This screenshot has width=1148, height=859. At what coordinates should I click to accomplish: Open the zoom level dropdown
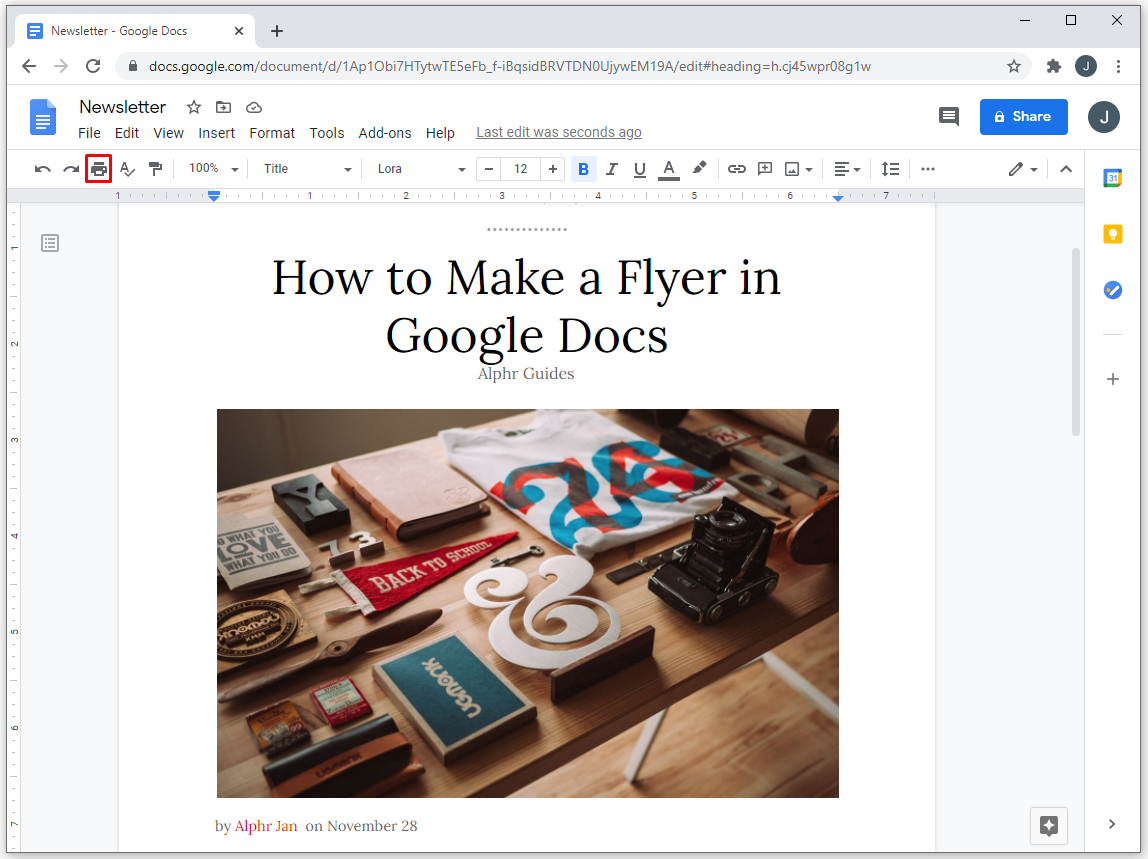[211, 168]
